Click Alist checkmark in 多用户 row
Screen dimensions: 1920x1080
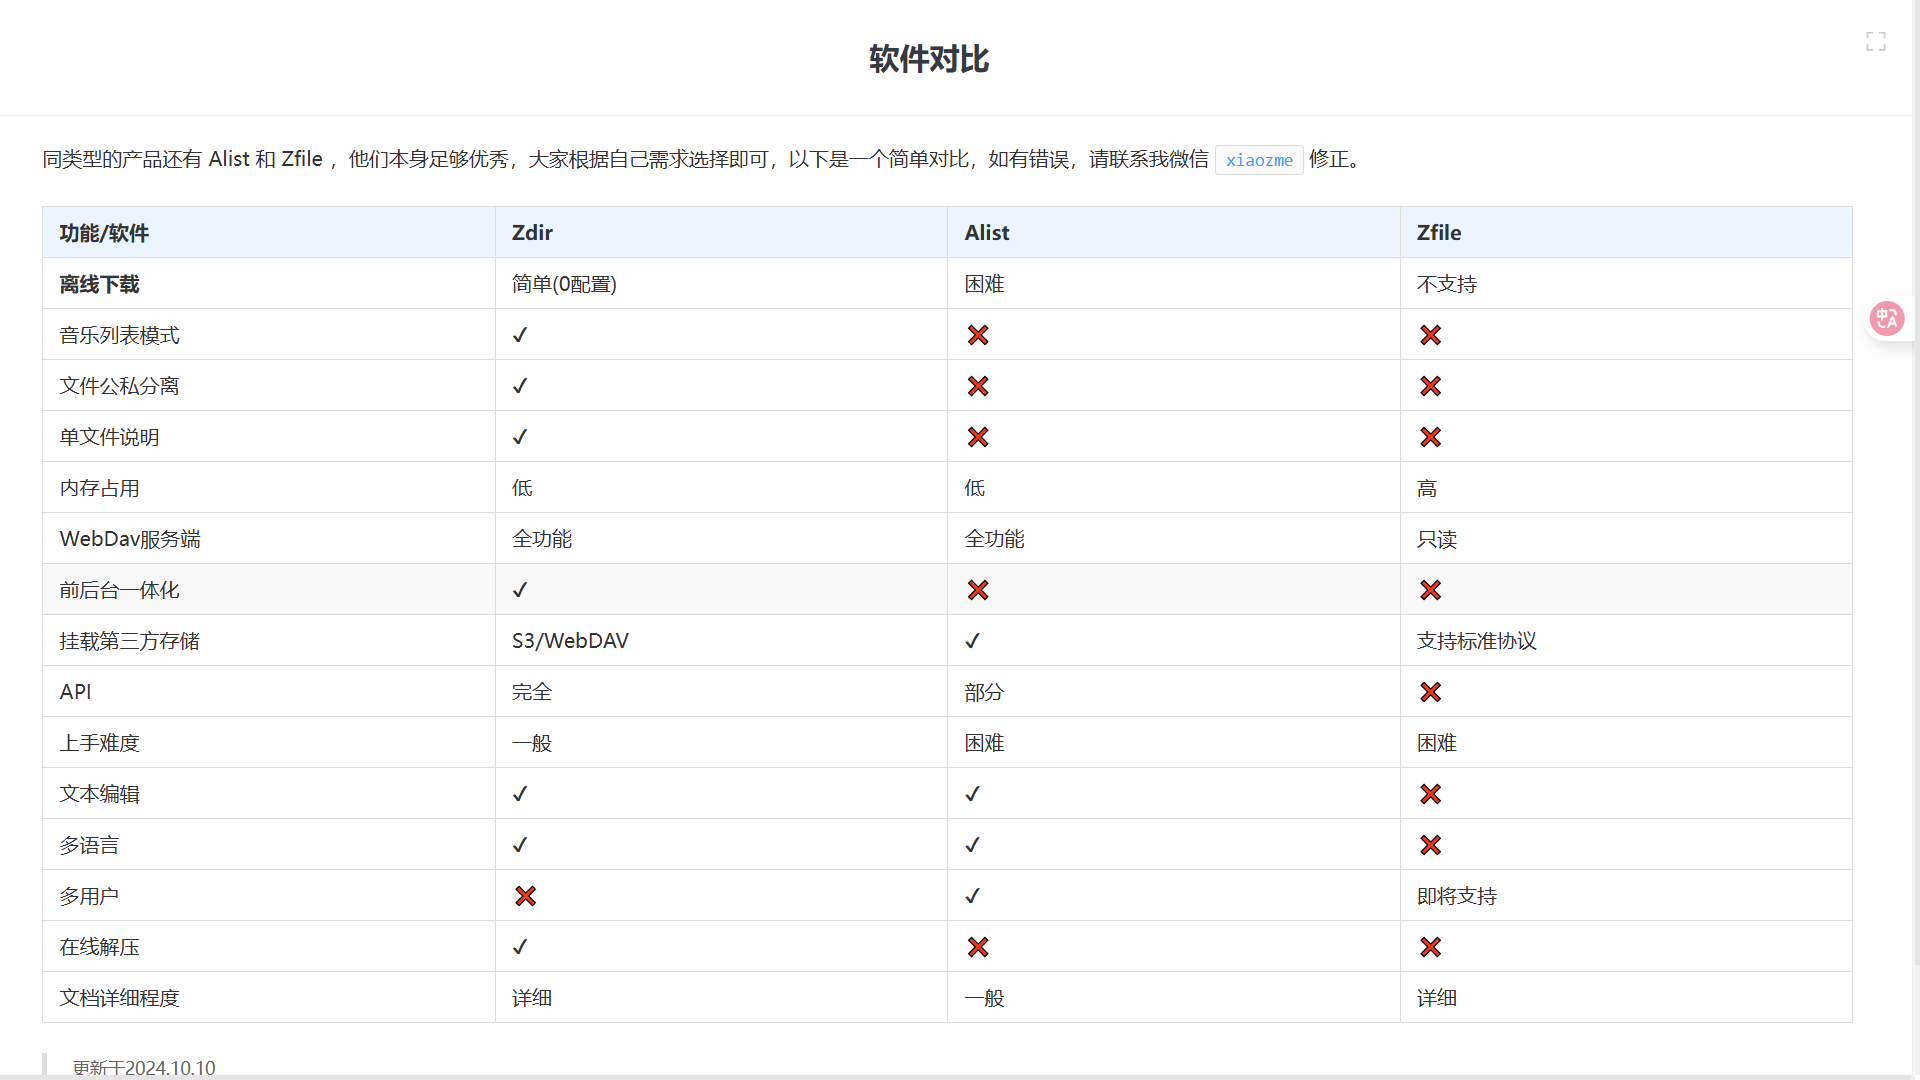[973, 896]
